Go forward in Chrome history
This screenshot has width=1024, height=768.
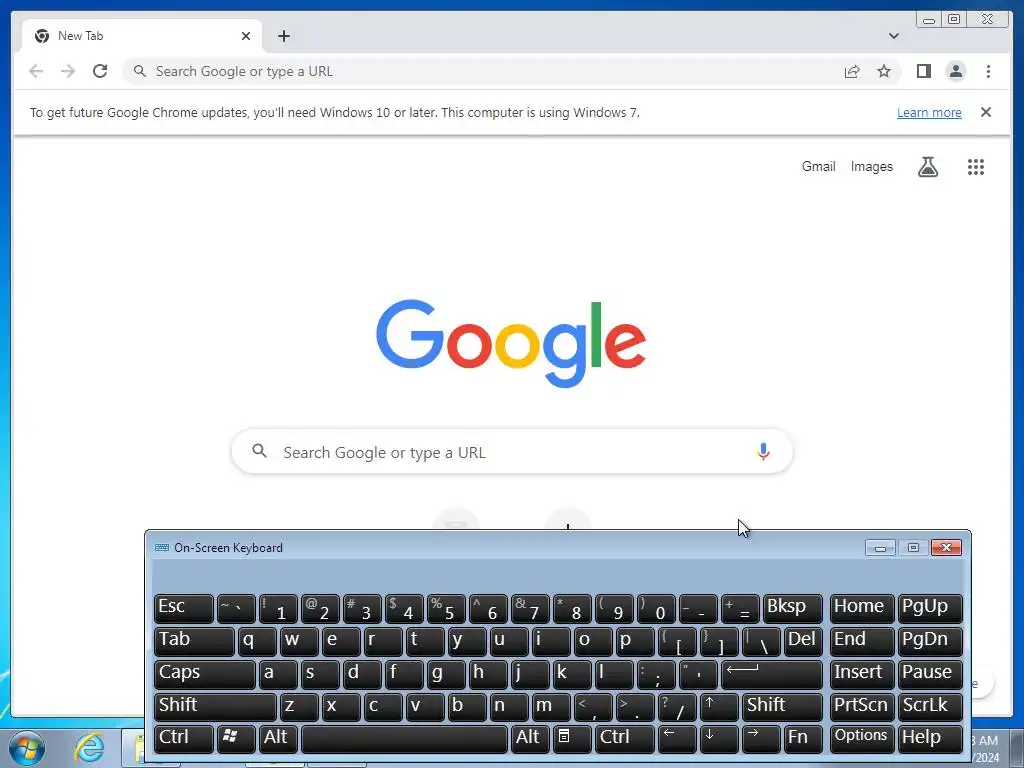coord(68,71)
